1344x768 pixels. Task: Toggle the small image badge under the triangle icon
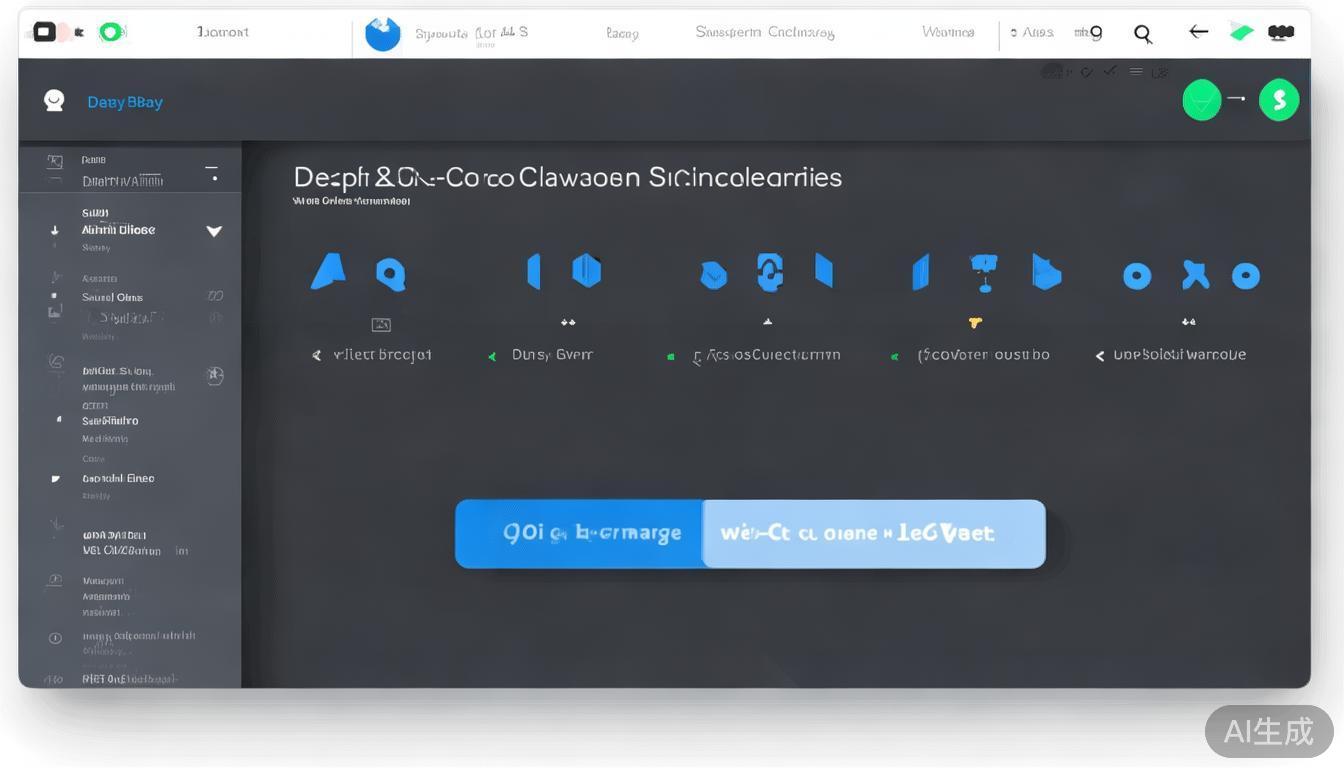(x=381, y=324)
